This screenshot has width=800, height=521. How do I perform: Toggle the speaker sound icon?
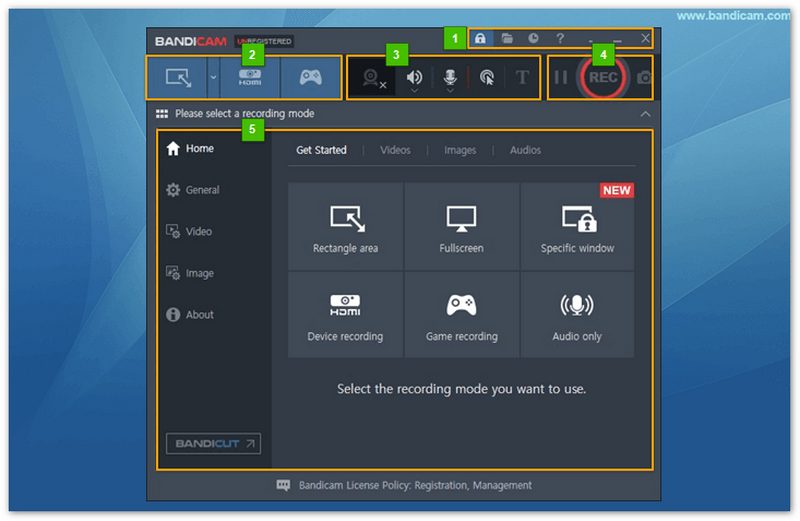pyautogui.click(x=414, y=77)
